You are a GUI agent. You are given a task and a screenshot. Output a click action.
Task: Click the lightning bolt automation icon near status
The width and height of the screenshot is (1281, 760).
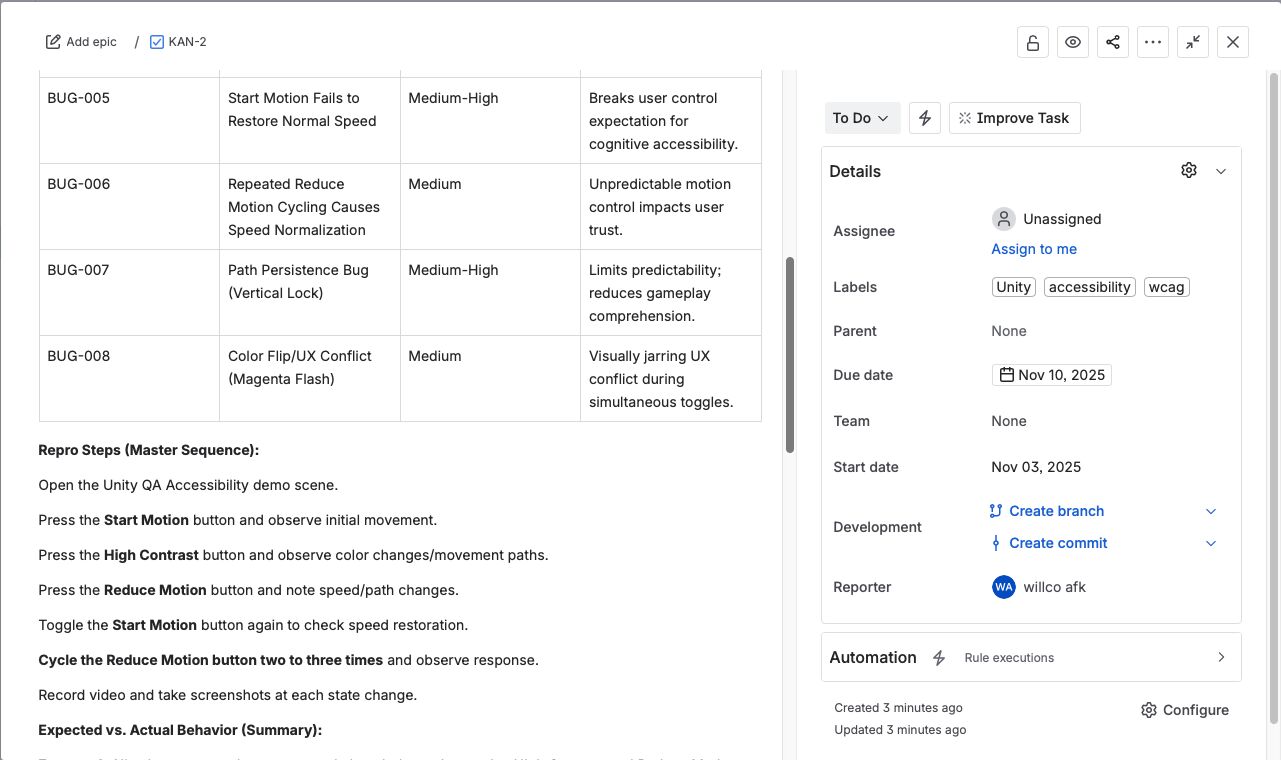point(925,118)
